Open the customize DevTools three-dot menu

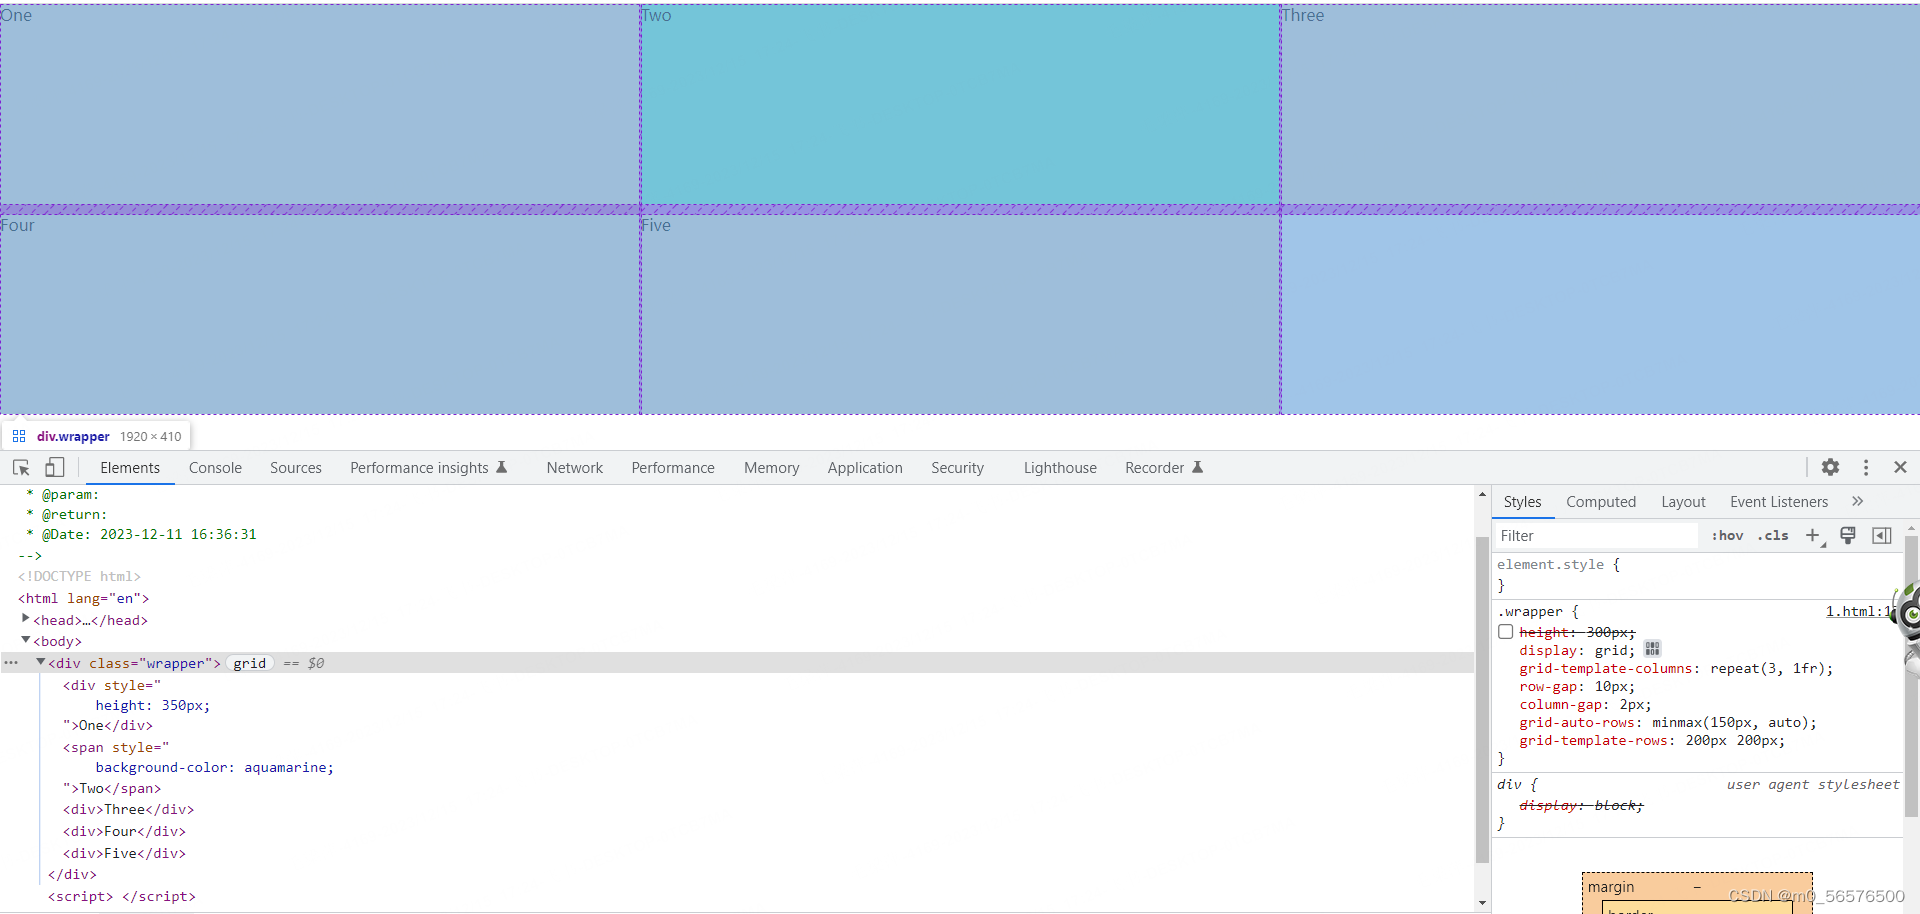[1865, 467]
